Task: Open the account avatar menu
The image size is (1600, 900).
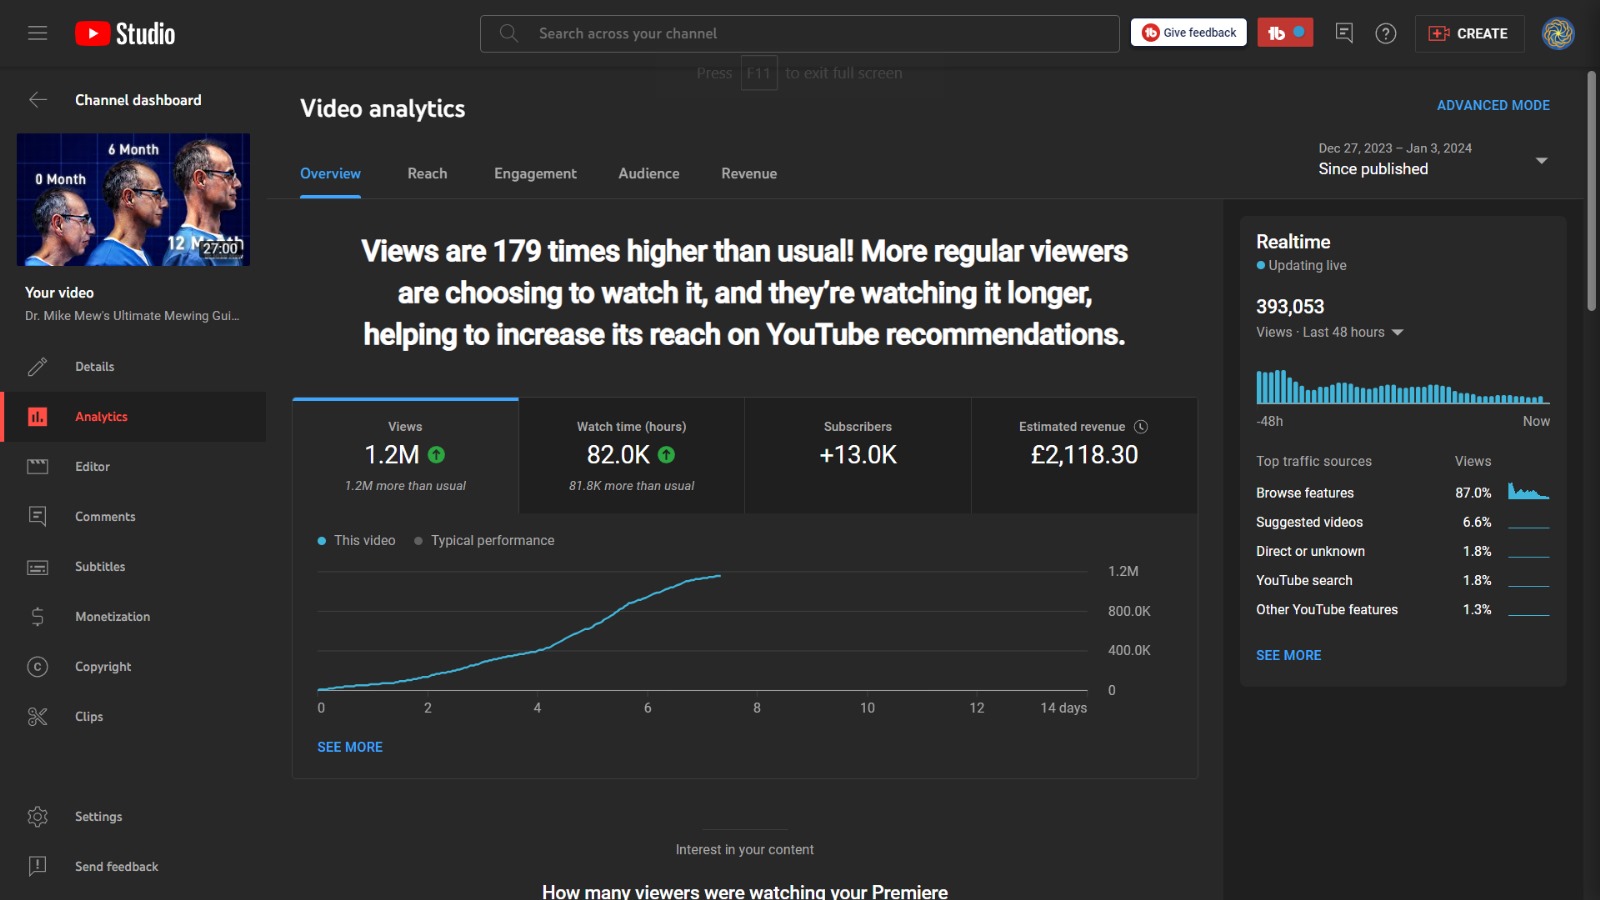Action: coord(1558,33)
